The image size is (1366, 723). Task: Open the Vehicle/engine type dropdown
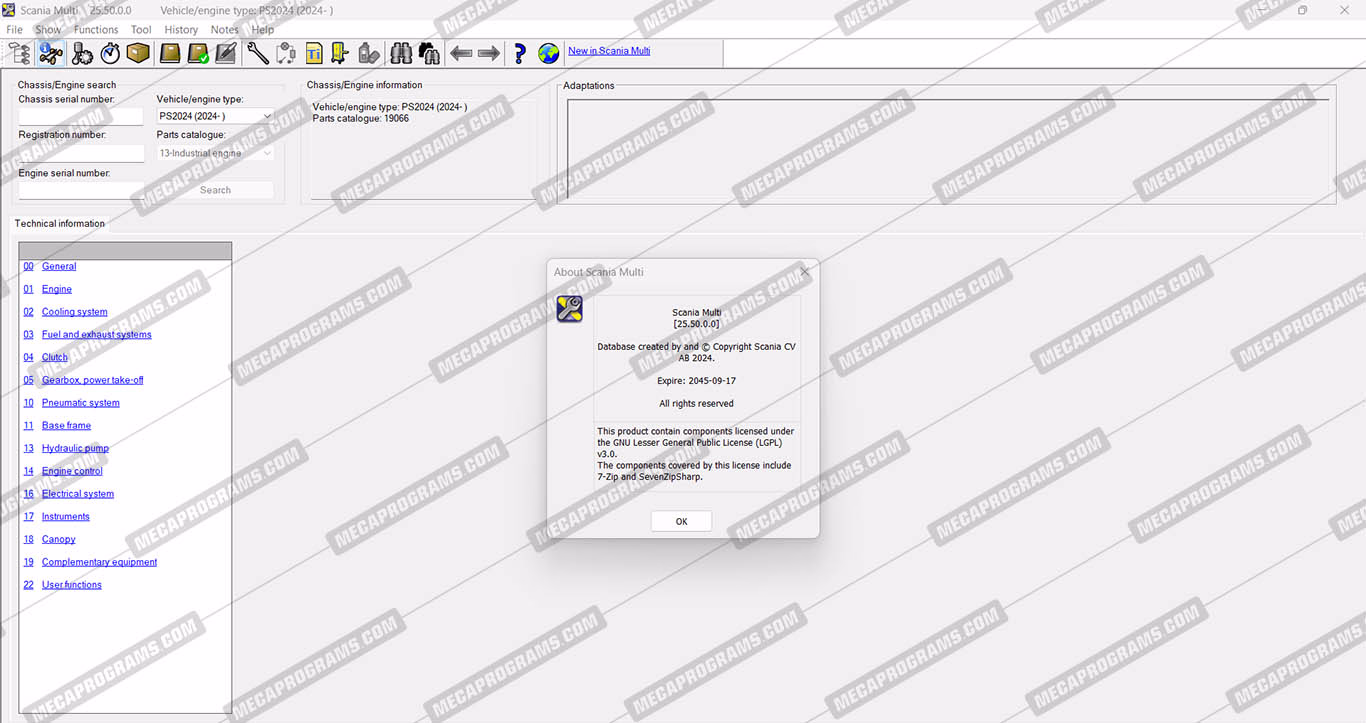click(215, 116)
